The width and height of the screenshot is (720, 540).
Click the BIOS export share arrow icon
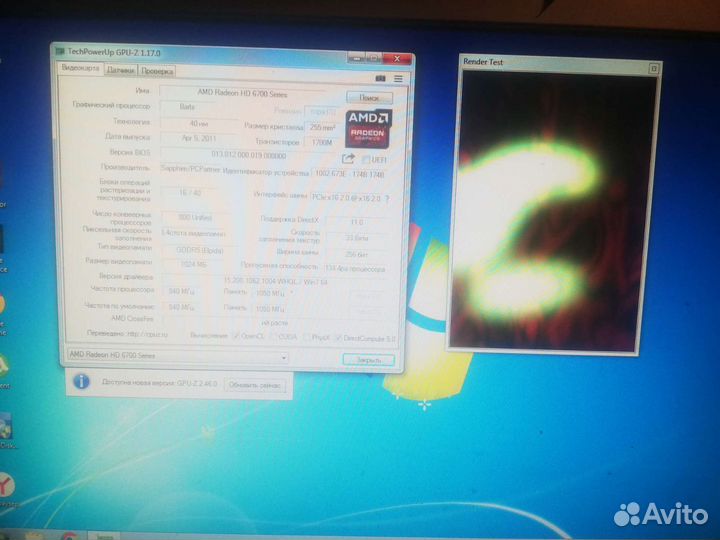(348, 158)
